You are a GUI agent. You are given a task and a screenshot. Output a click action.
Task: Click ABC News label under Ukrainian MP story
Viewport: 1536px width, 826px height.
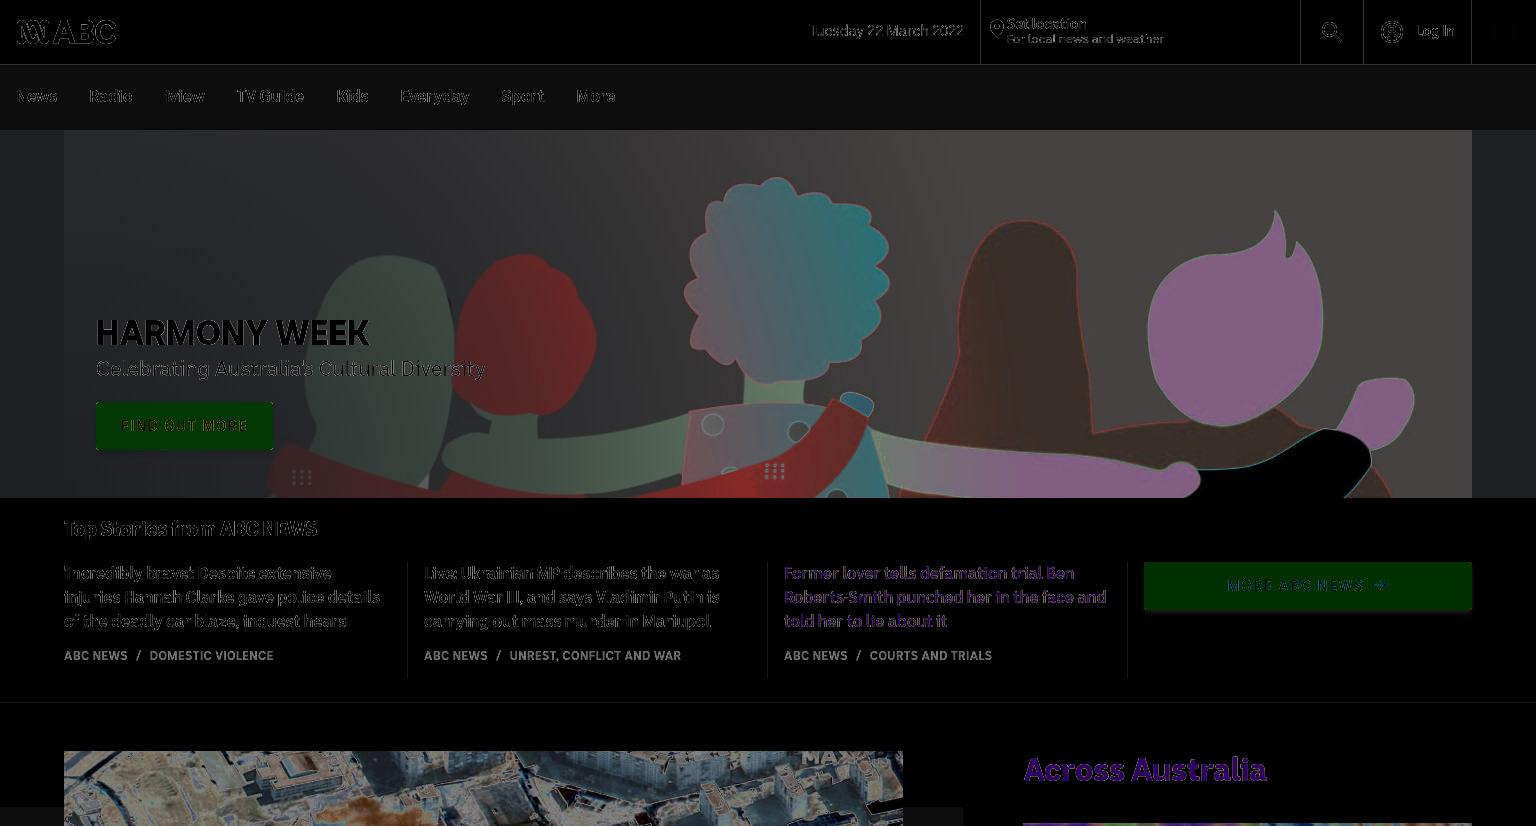pos(456,656)
